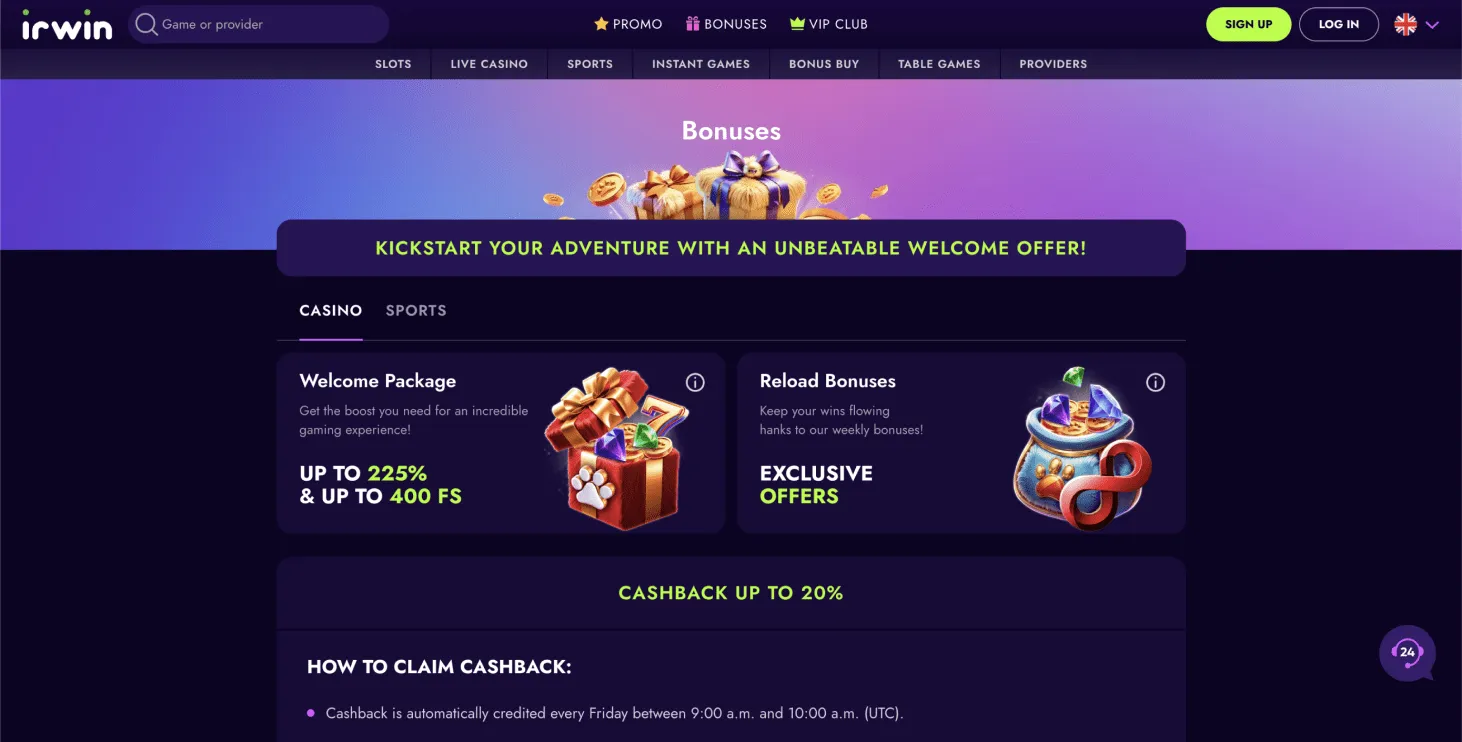Click the irwin logo

67,25
